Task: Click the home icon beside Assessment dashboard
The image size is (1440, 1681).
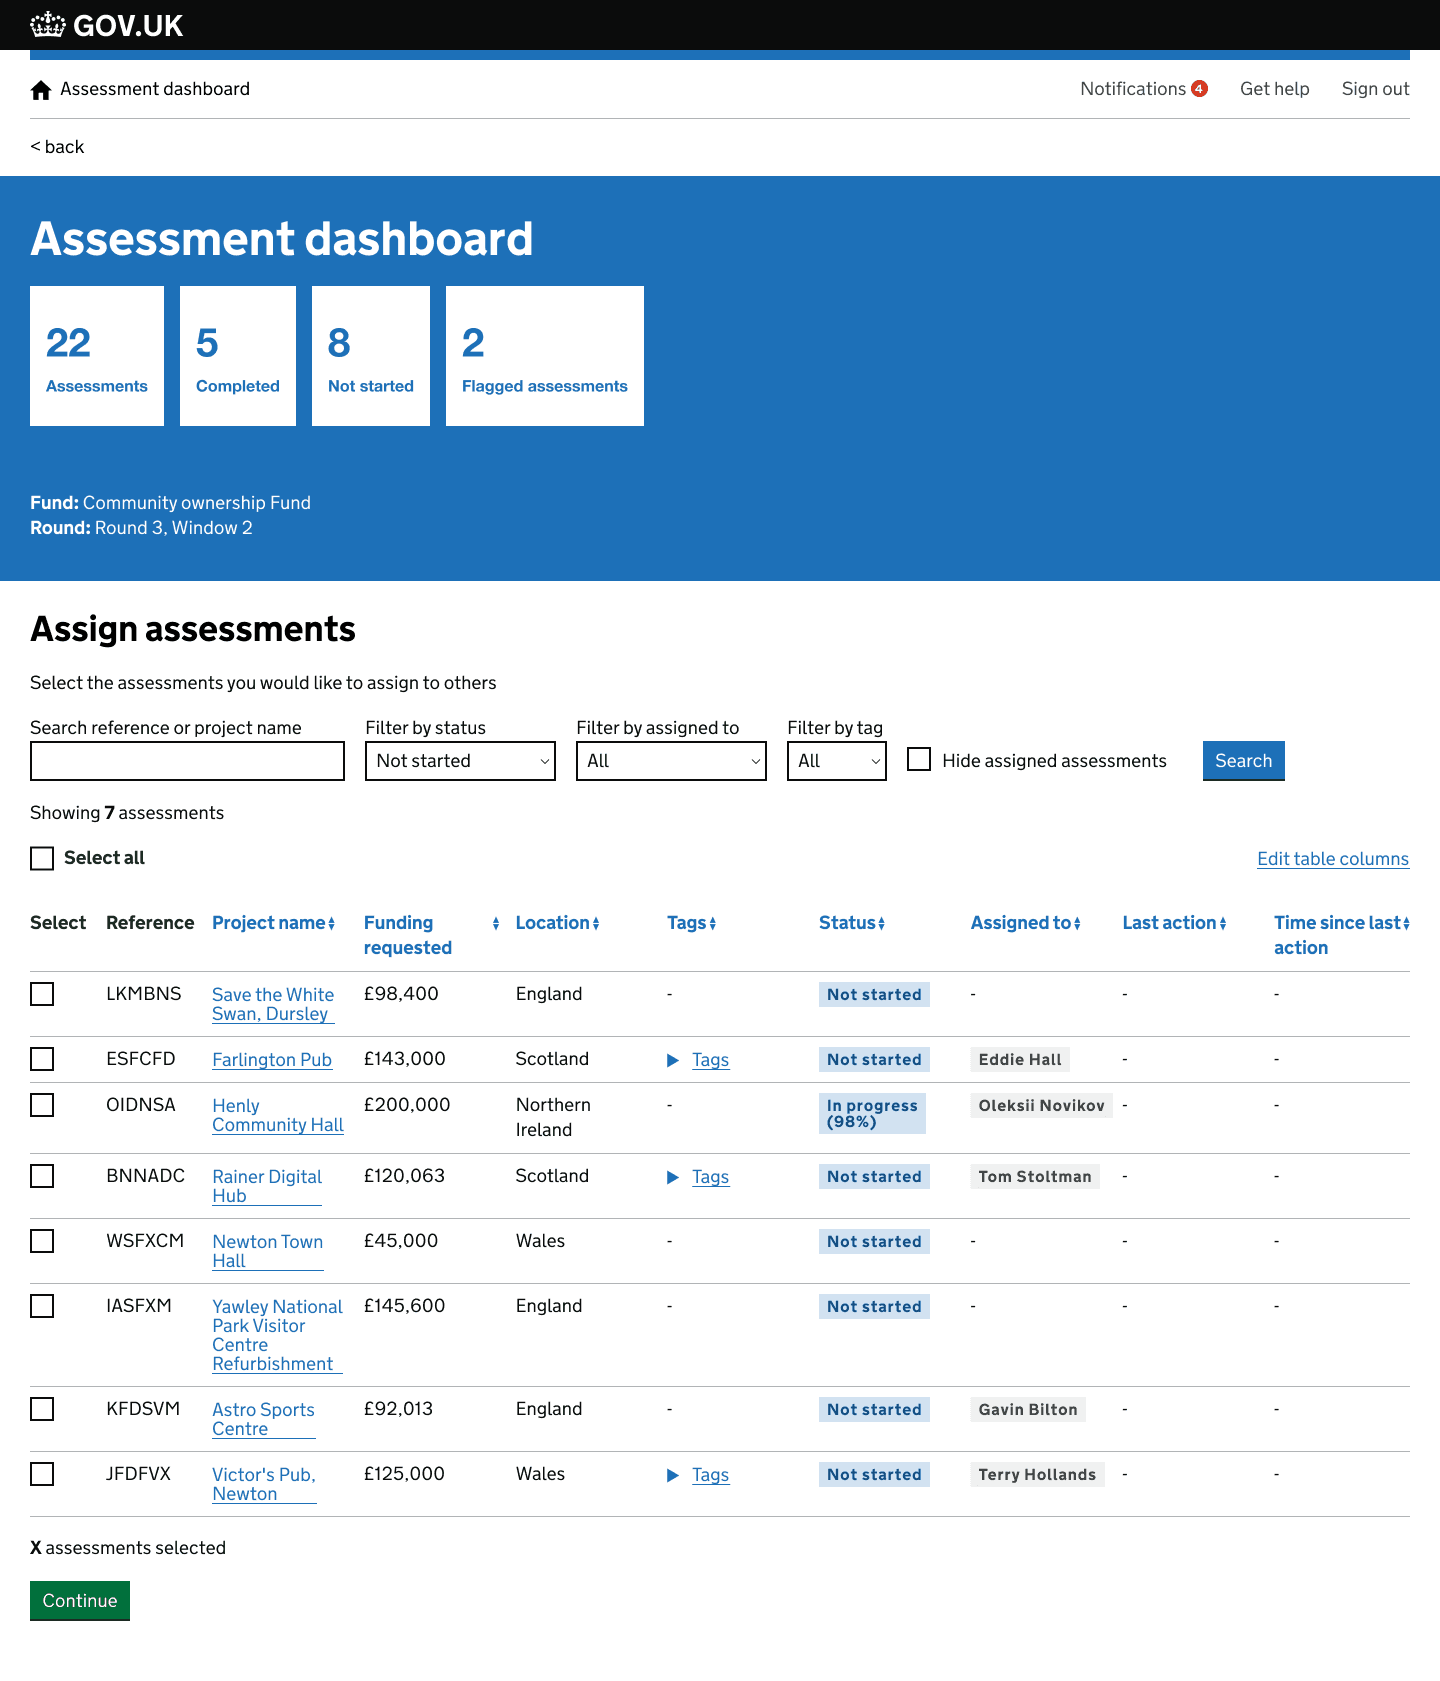Action: [x=41, y=90]
